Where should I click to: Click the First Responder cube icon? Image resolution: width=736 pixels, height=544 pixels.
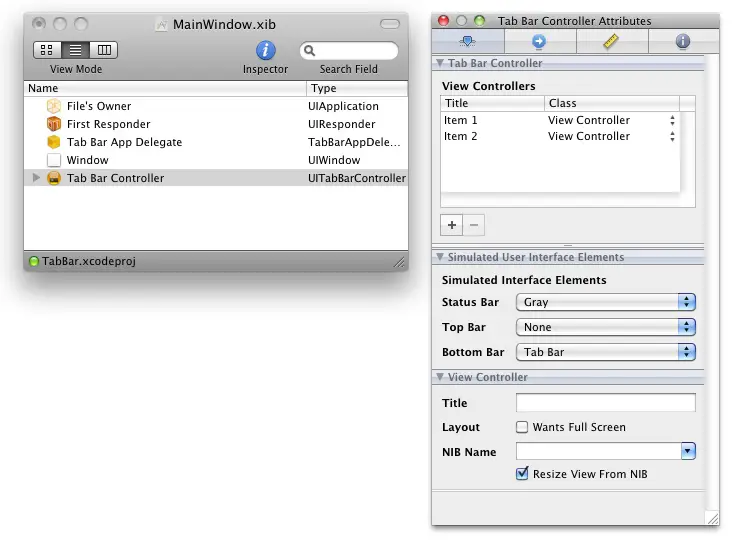coord(54,124)
